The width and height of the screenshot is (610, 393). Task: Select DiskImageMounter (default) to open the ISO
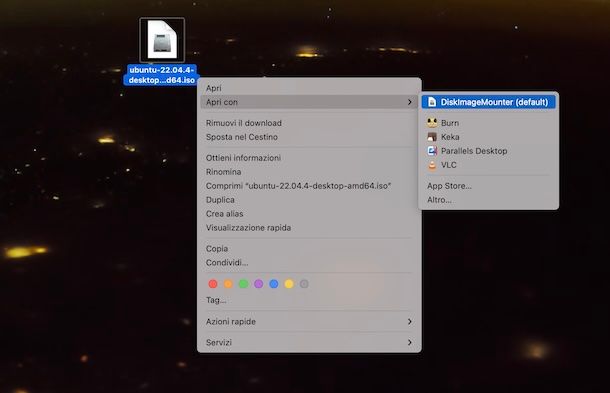pos(489,102)
